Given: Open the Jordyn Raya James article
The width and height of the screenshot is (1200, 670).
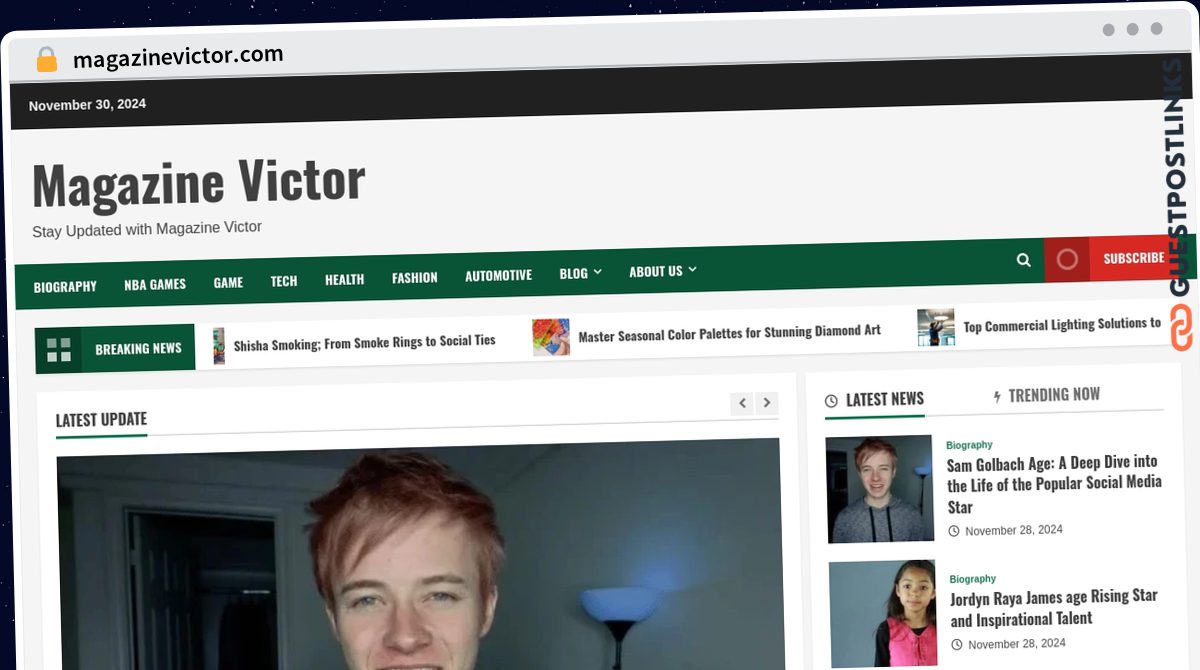Looking at the screenshot, I should coord(1053,607).
